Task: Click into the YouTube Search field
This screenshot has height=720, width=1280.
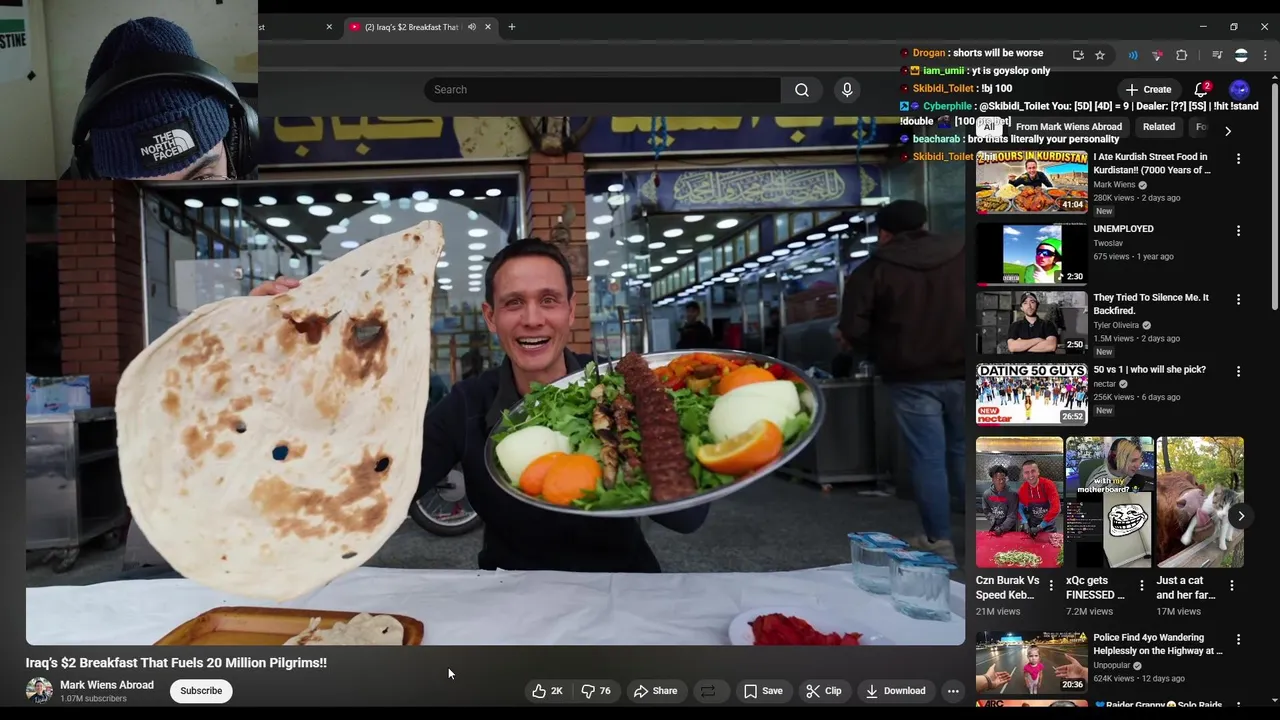Action: coord(603,90)
